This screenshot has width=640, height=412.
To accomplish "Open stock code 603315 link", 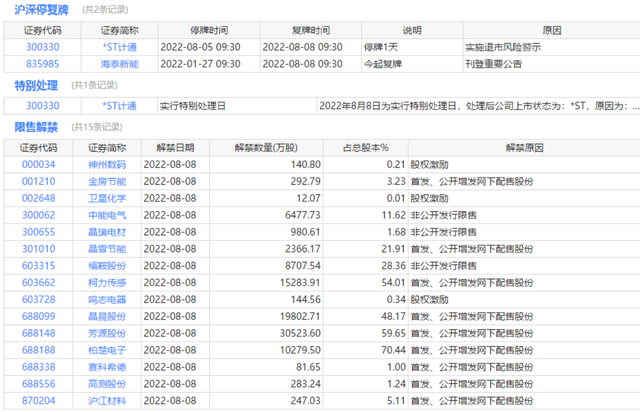I will coord(38,266).
